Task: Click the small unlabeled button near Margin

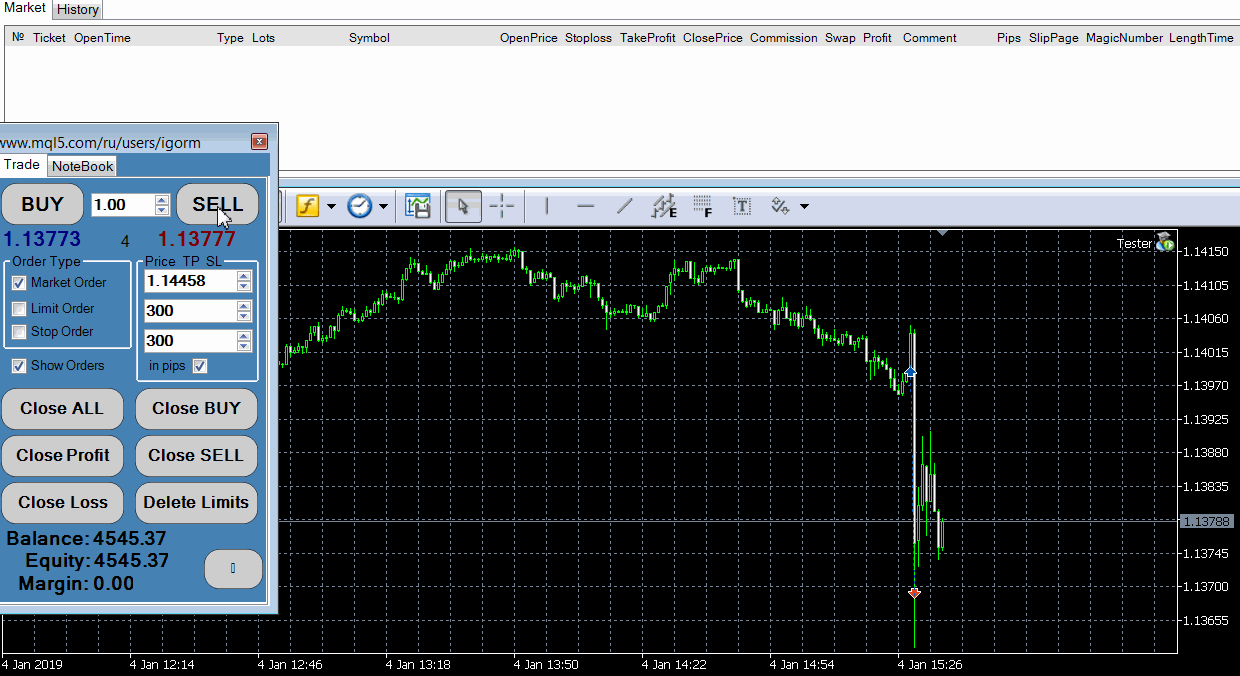Action: (233, 569)
